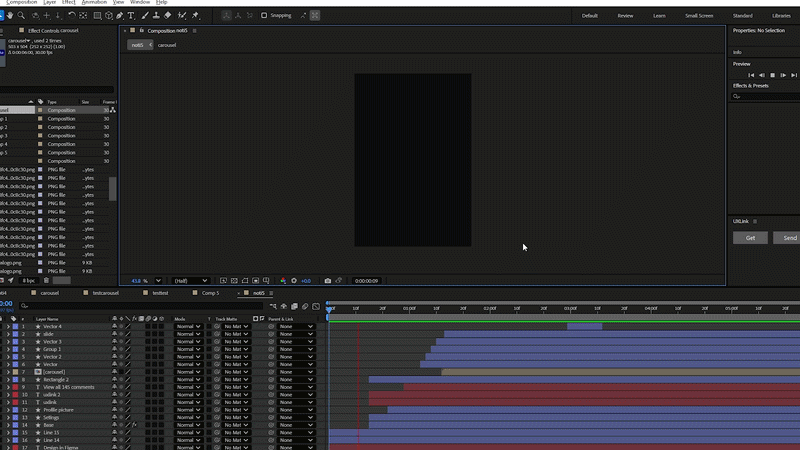Toggle quality switch for Group 1 layer
The width and height of the screenshot is (800, 450).
128,349
